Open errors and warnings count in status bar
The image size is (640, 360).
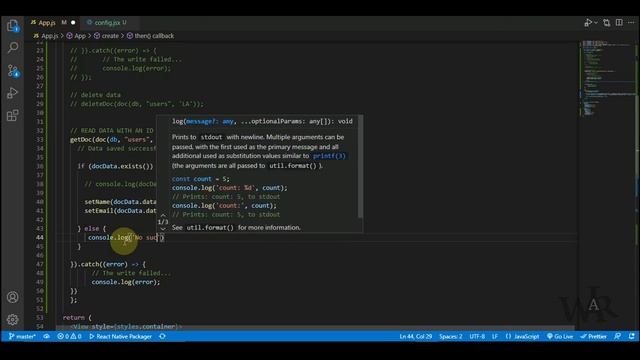[x=69, y=336]
